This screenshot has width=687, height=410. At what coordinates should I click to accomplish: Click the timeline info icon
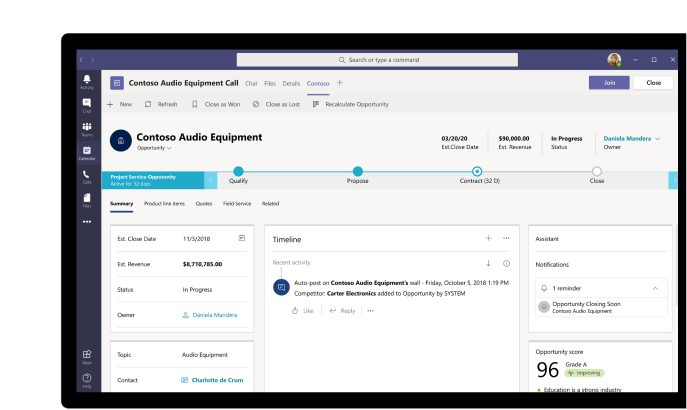coord(506,263)
